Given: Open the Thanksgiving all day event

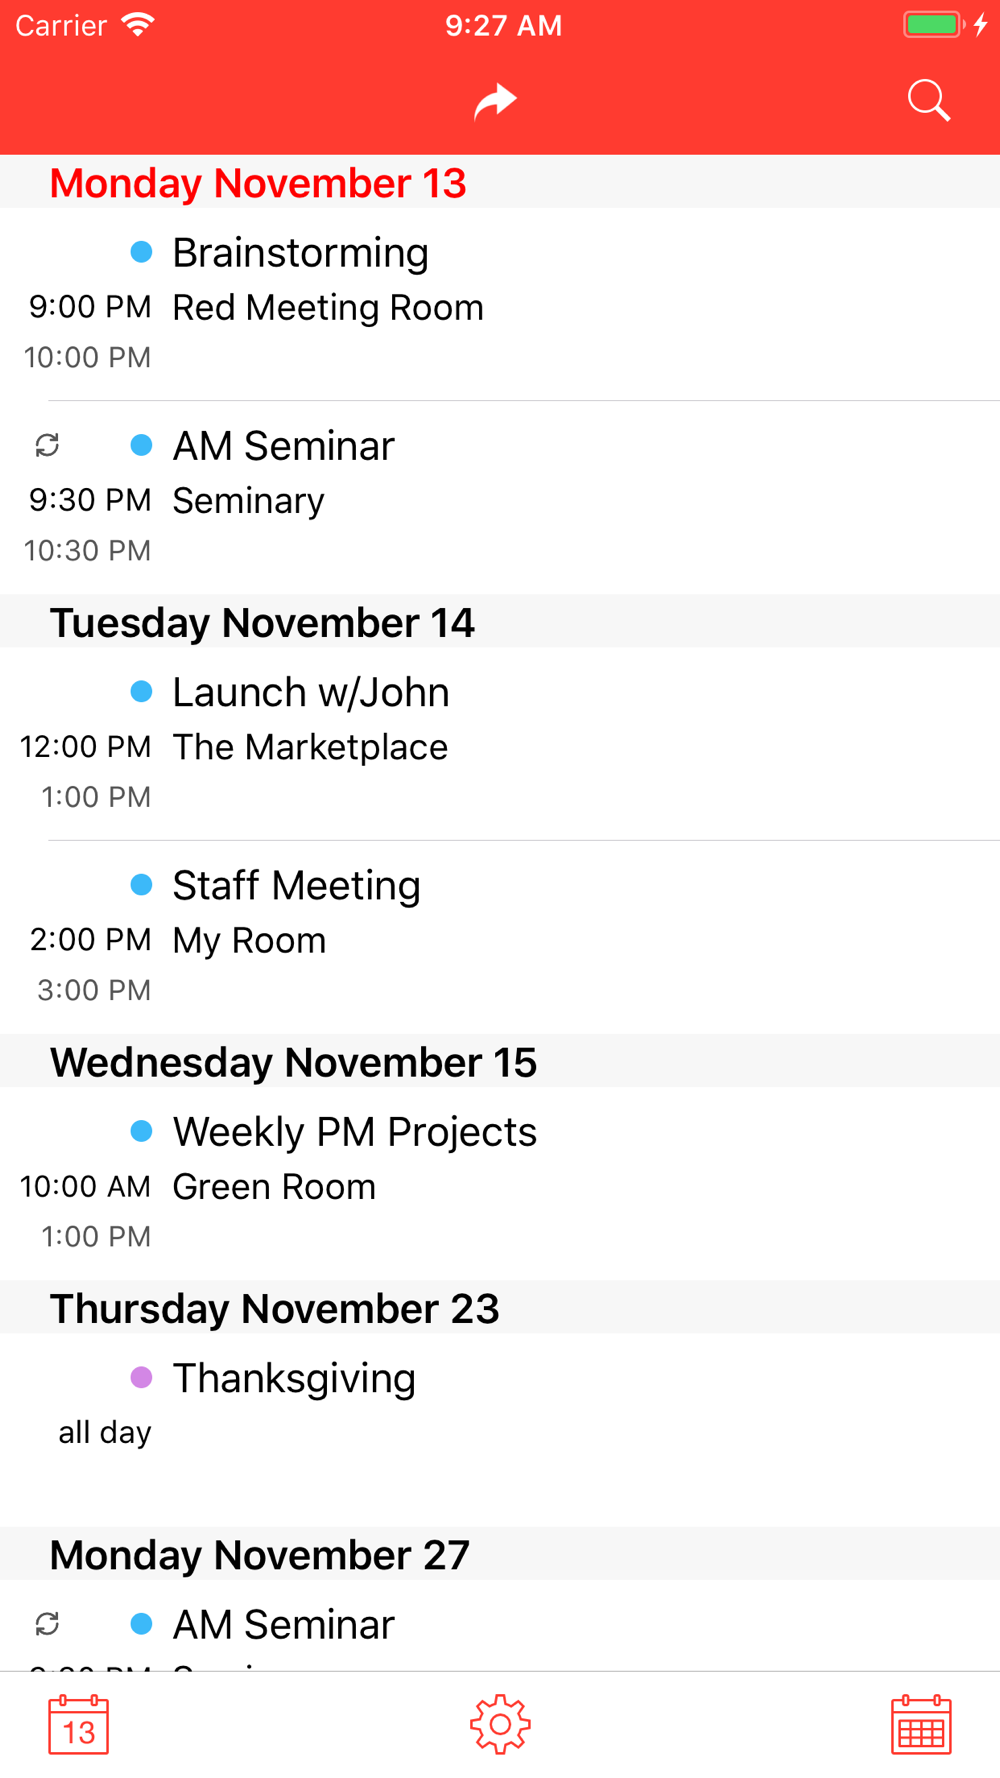Looking at the screenshot, I should (500, 1429).
